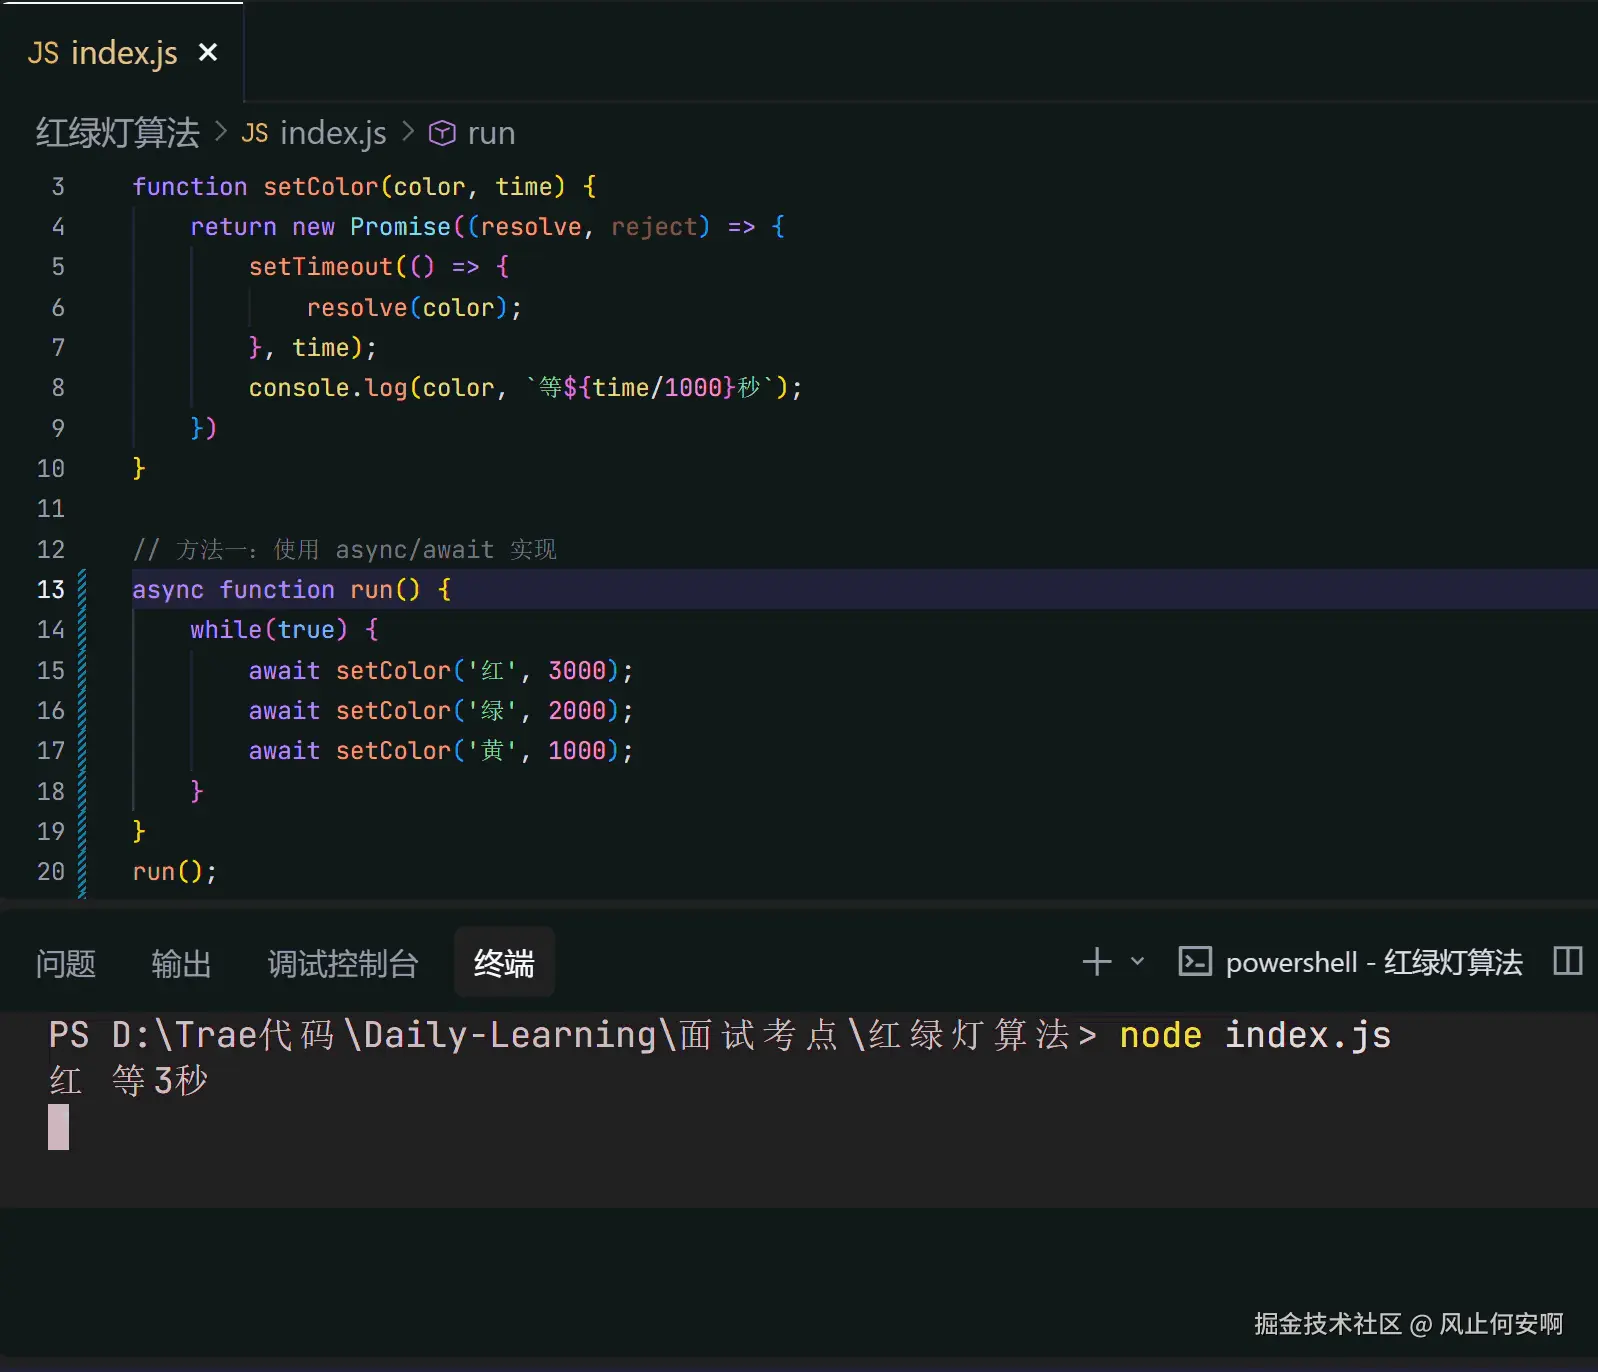The height and width of the screenshot is (1372, 1598).
Task: Close the index.js editor tab
Action: [x=208, y=52]
